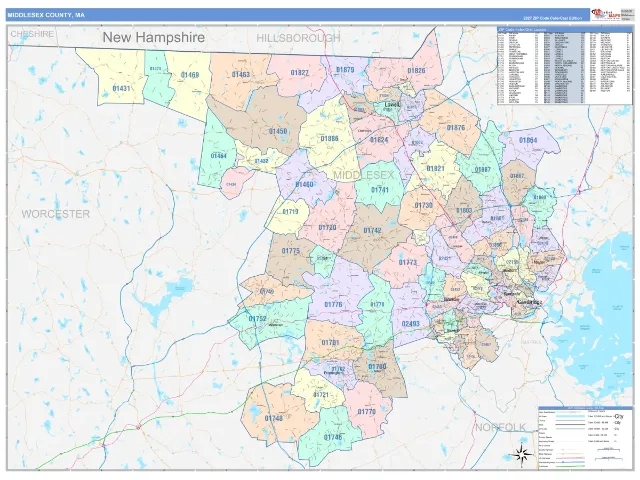Select the 01746 ZIP label
This screenshot has width=640, height=480.
point(333,438)
